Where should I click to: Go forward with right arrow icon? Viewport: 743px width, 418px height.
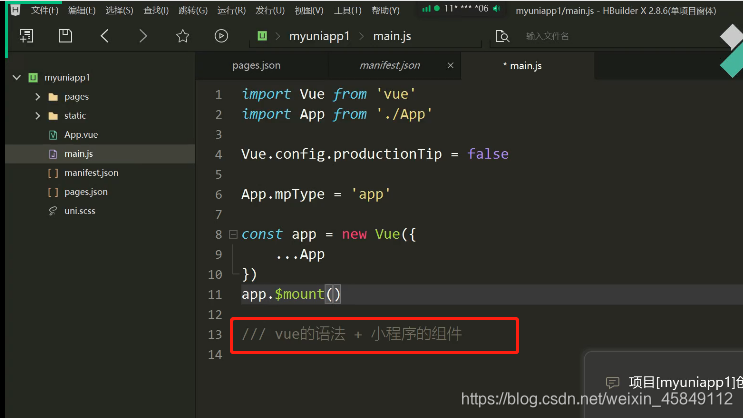point(143,36)
